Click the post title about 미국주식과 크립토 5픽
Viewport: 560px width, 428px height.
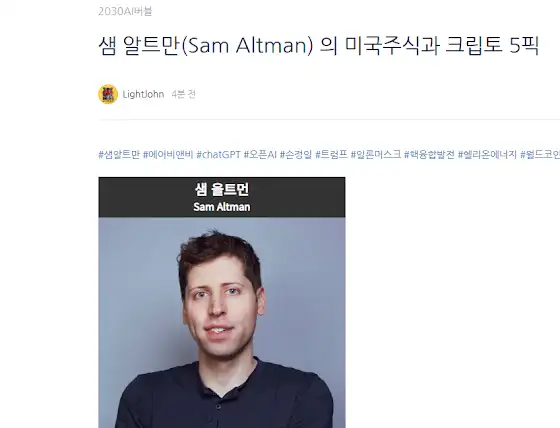(x=318, y=46)
